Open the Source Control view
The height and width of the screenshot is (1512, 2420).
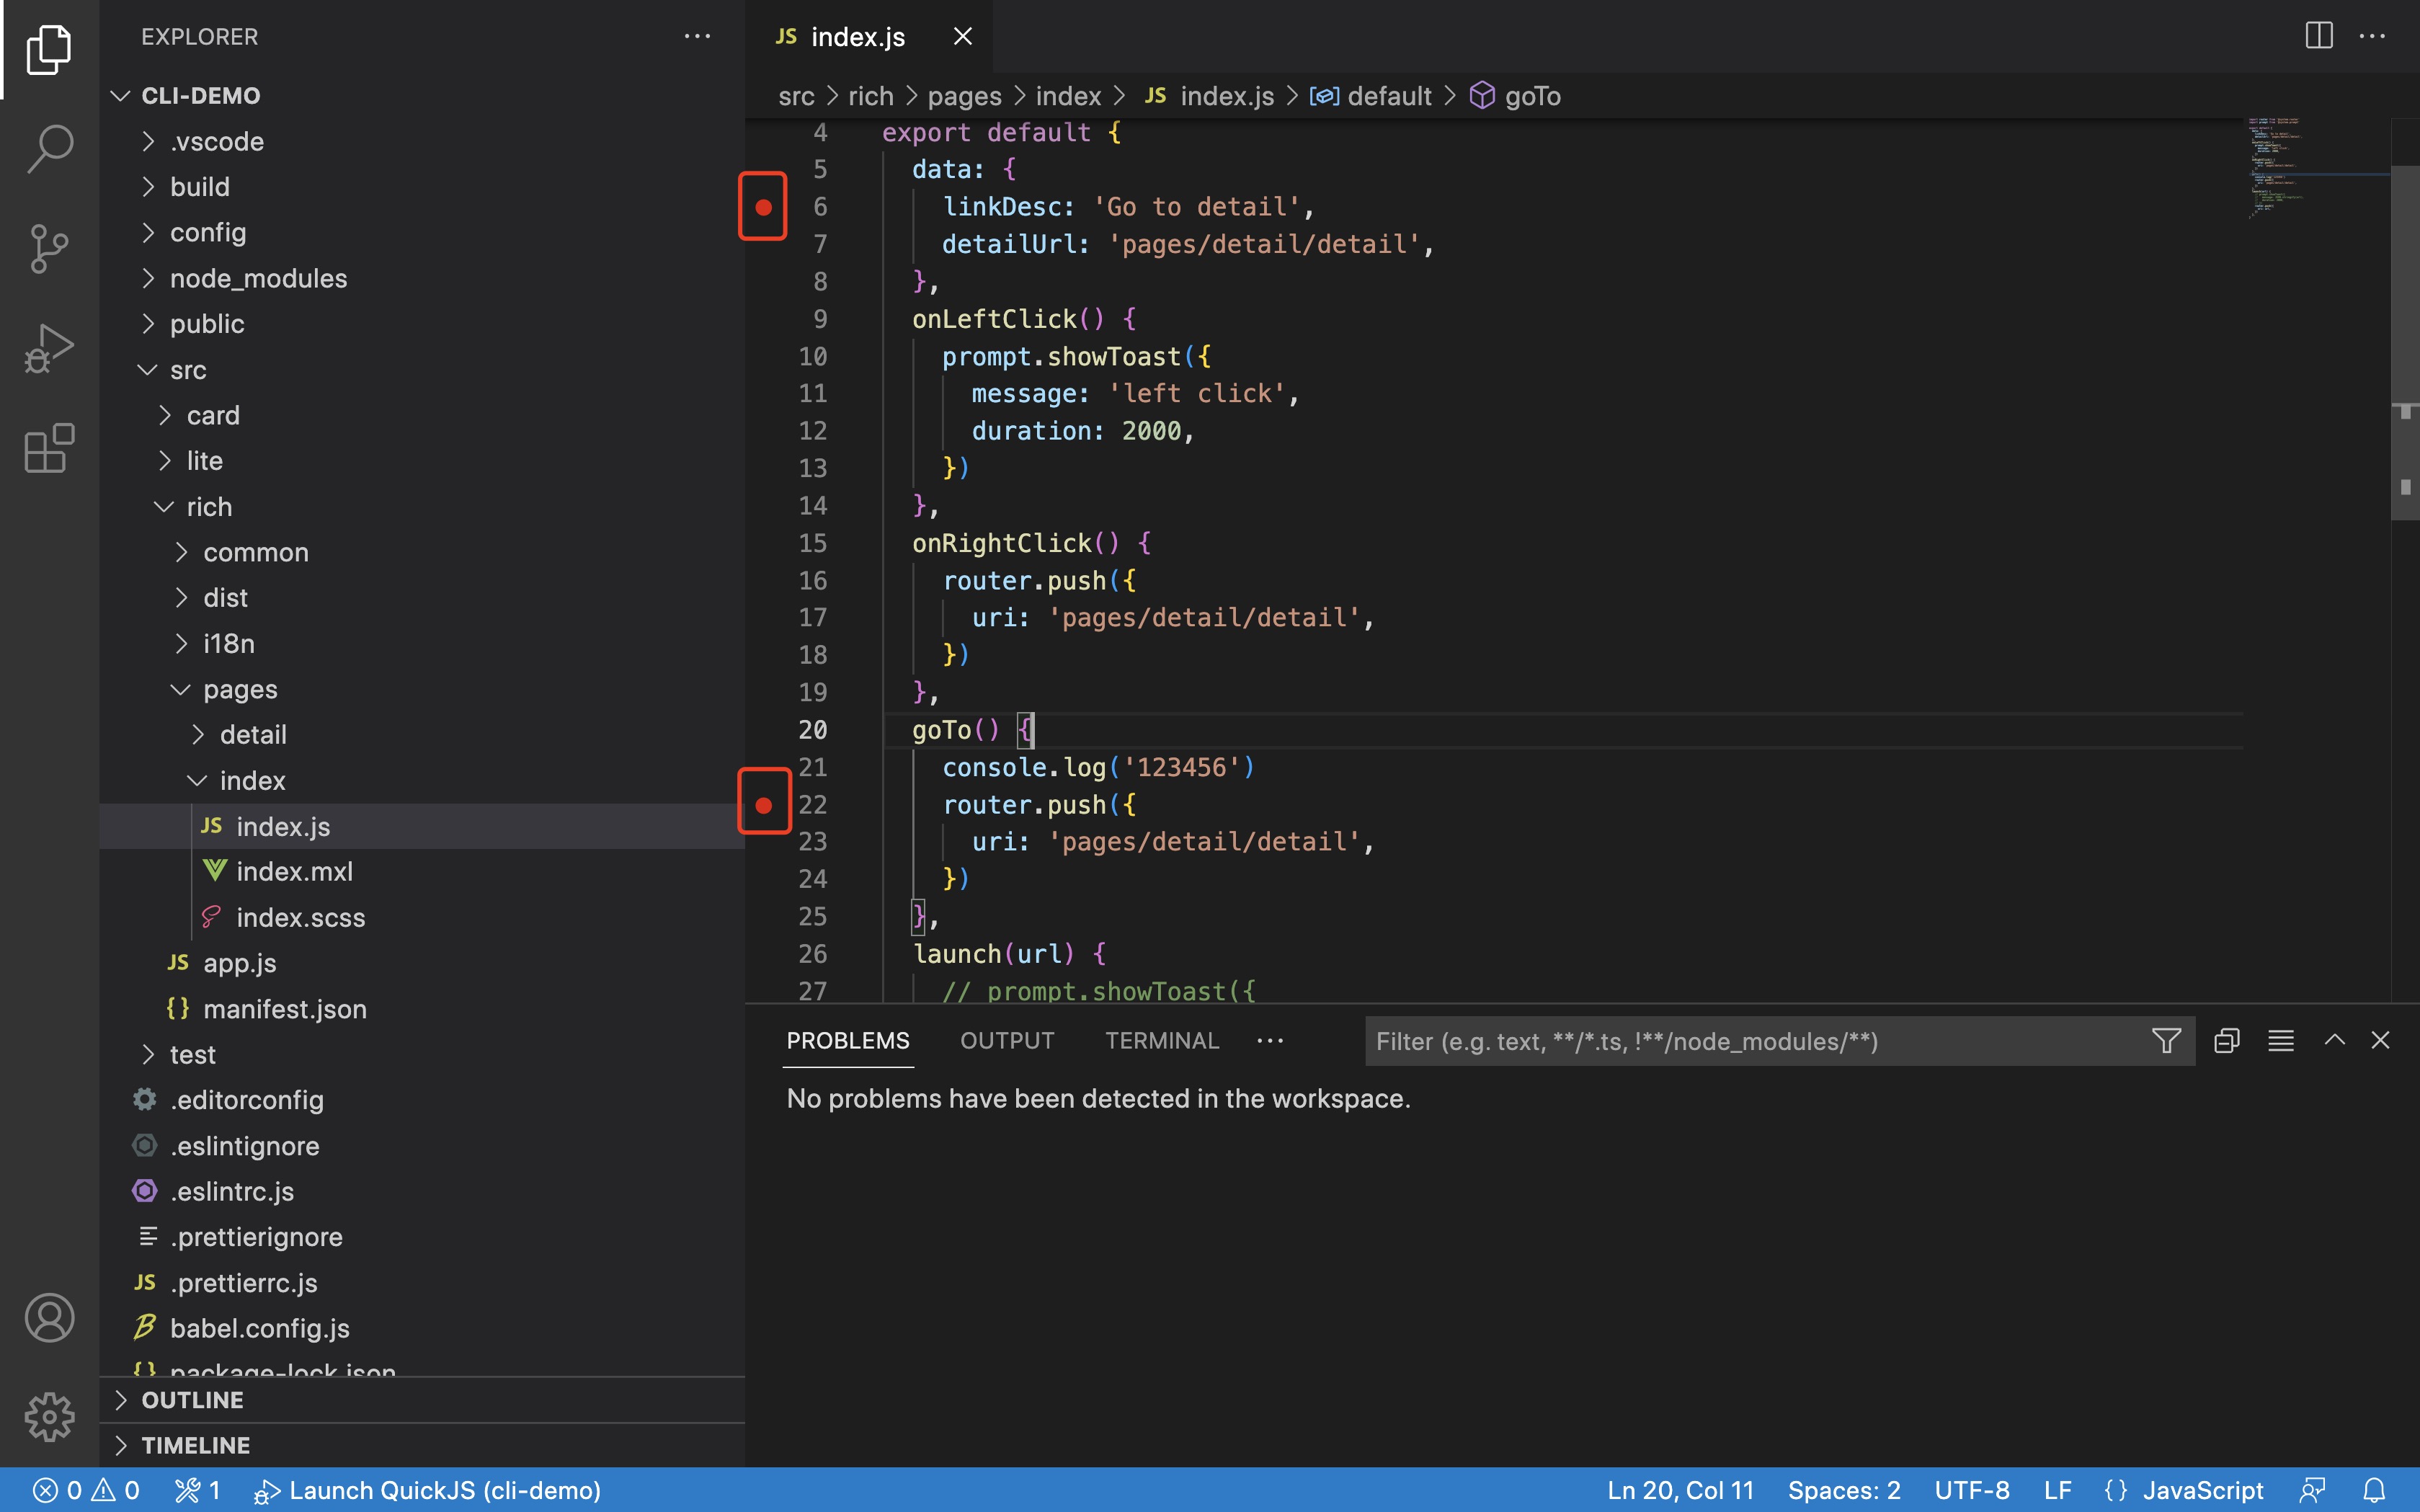coord(49,248)
